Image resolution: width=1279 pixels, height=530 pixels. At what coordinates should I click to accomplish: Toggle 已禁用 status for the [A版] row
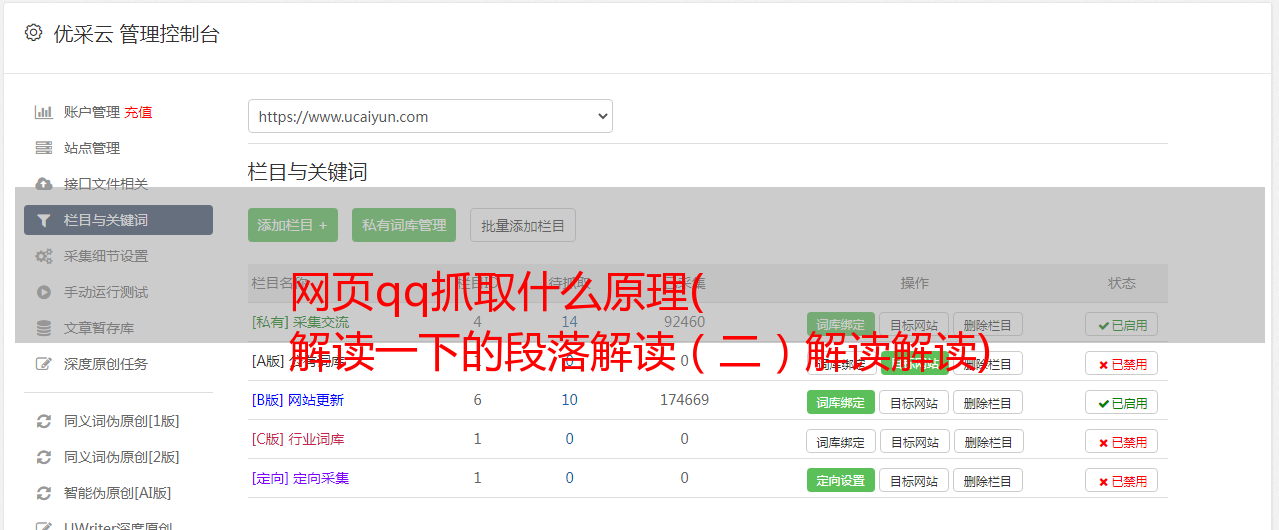pyautogui.click(x=1121, y=363)
